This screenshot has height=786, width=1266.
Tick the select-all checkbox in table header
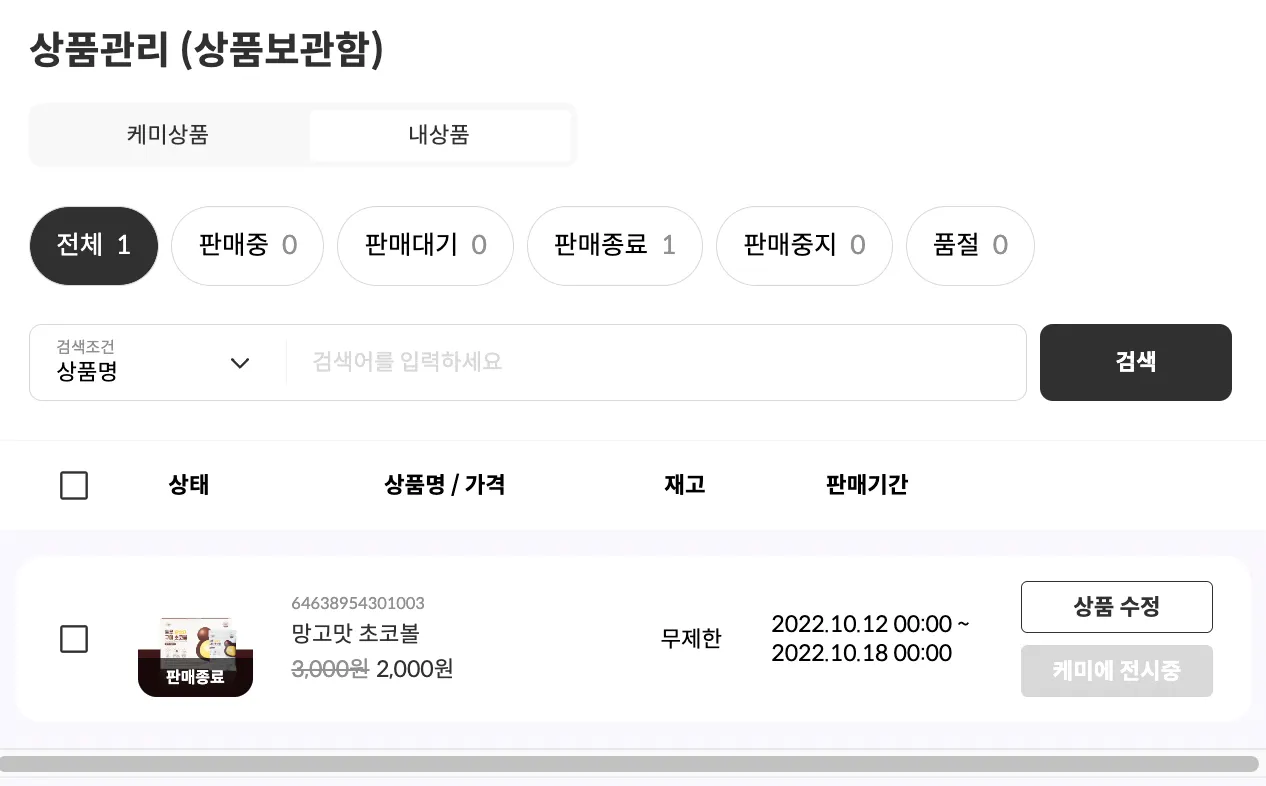[74, 486]
